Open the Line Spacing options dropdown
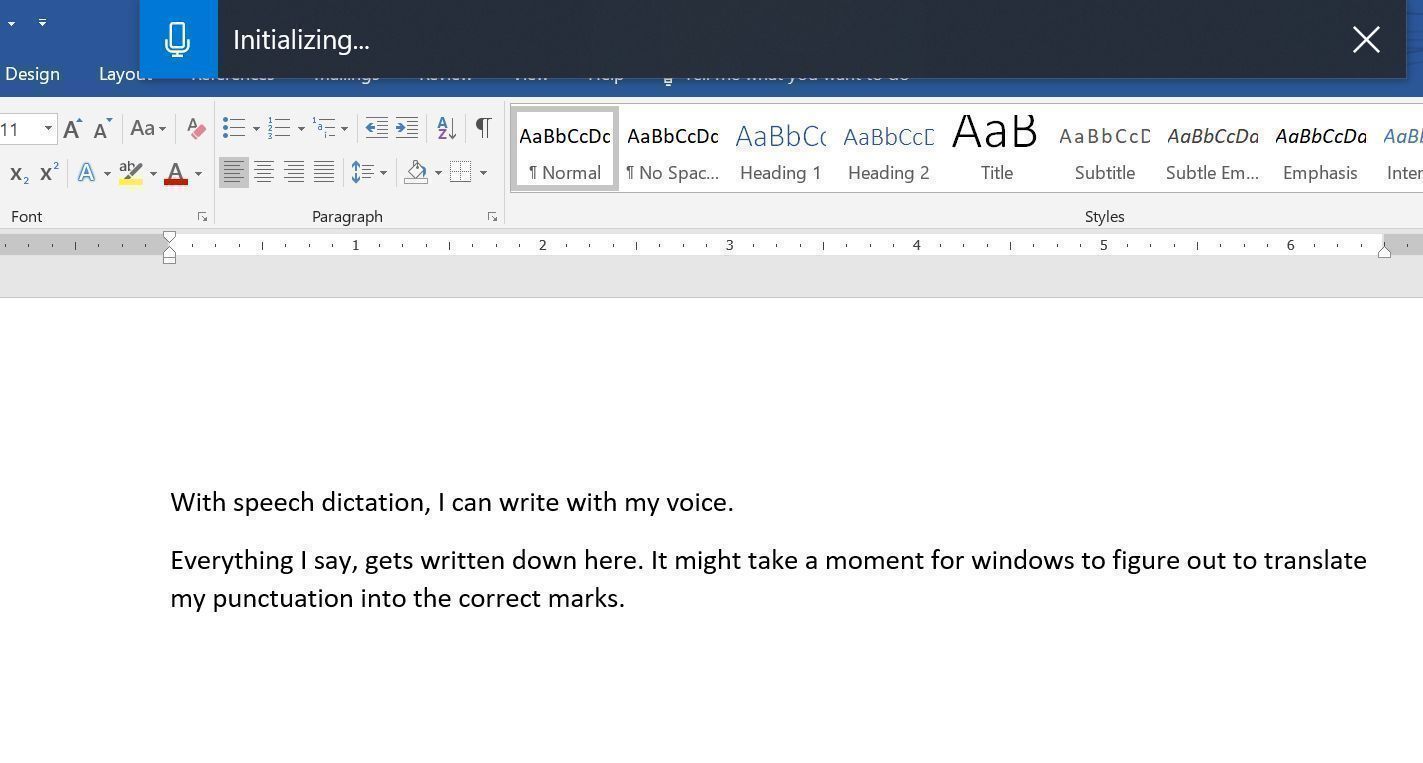The width and height of the screenshot is (1423, 763). point(383,173)
